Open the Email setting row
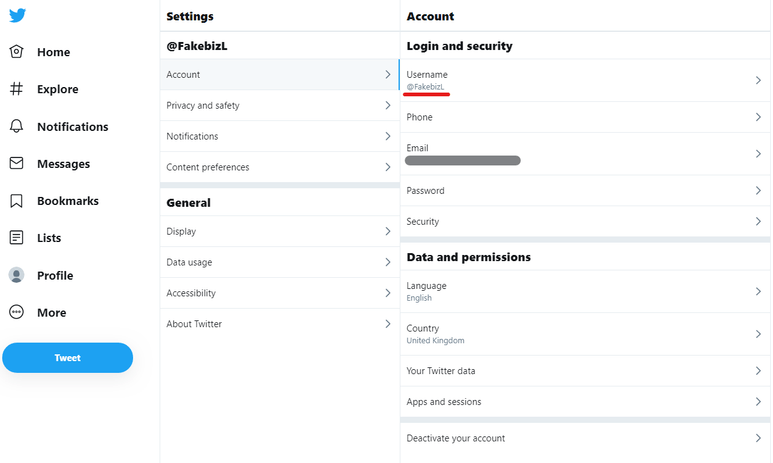 click(585, 154)
